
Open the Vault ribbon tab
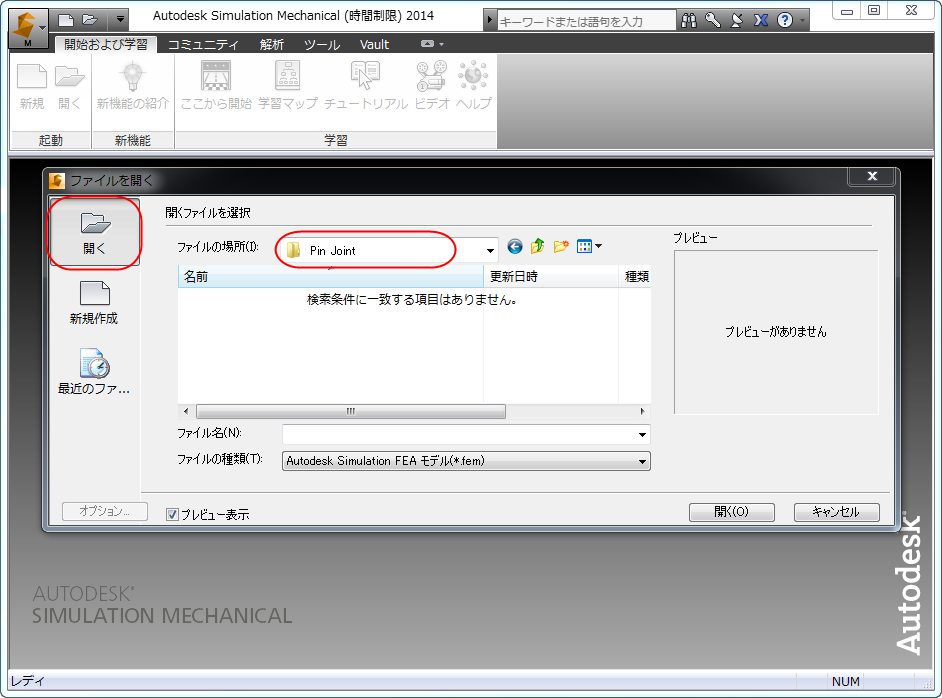click(x=374, y=44)
